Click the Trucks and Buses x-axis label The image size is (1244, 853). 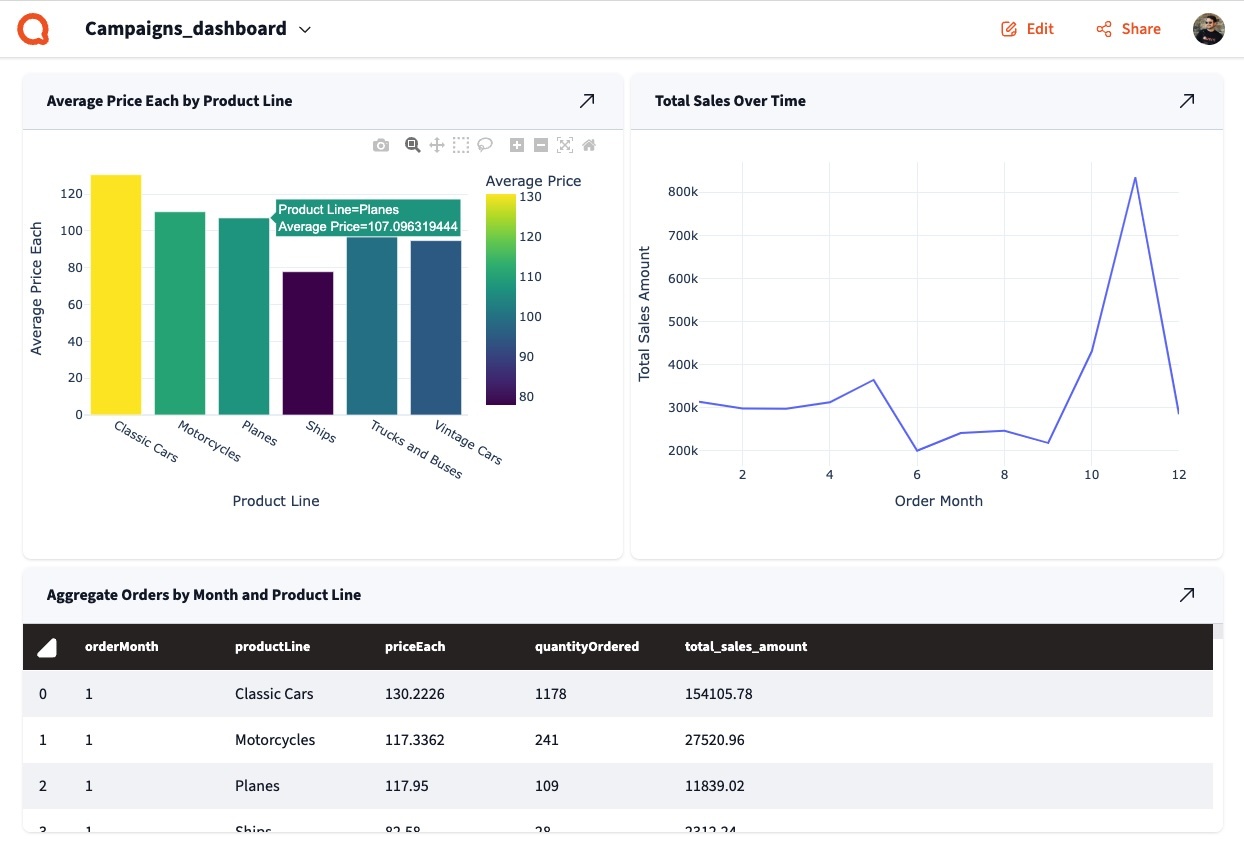[x=416, y=449]
